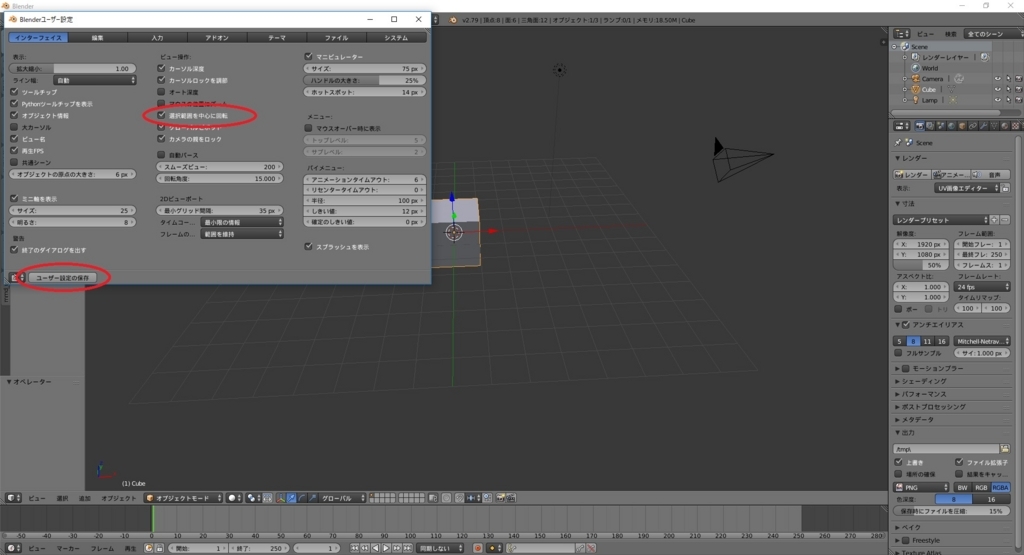The image size is (1024, 555).
Task: Open the UV画像エディター display dropdown
Action: coord(967,188)
